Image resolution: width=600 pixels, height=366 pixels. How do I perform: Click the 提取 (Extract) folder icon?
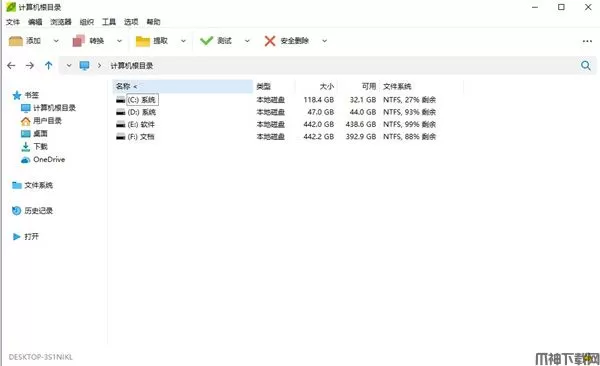click(x=143, y=41)
